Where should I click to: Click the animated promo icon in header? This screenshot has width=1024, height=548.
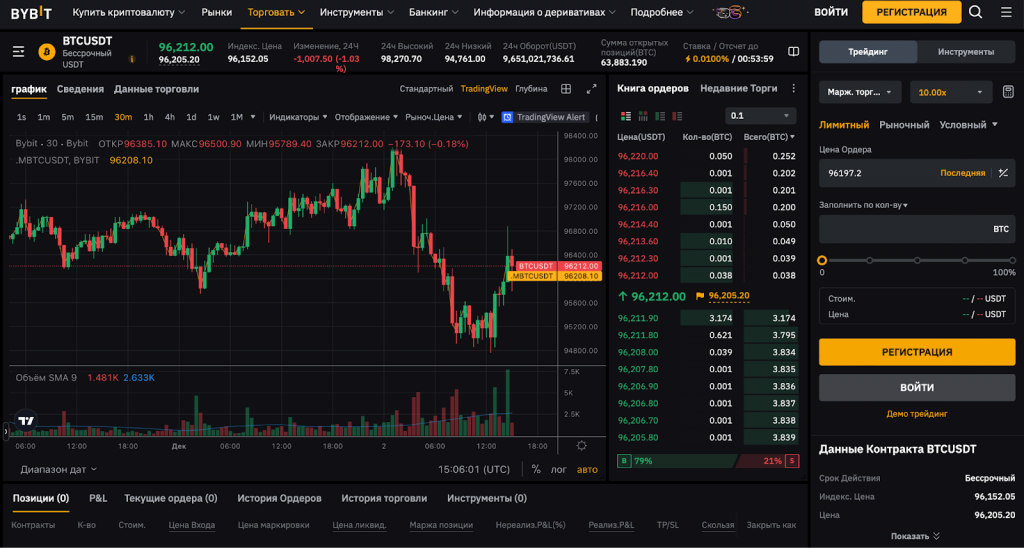730,12
